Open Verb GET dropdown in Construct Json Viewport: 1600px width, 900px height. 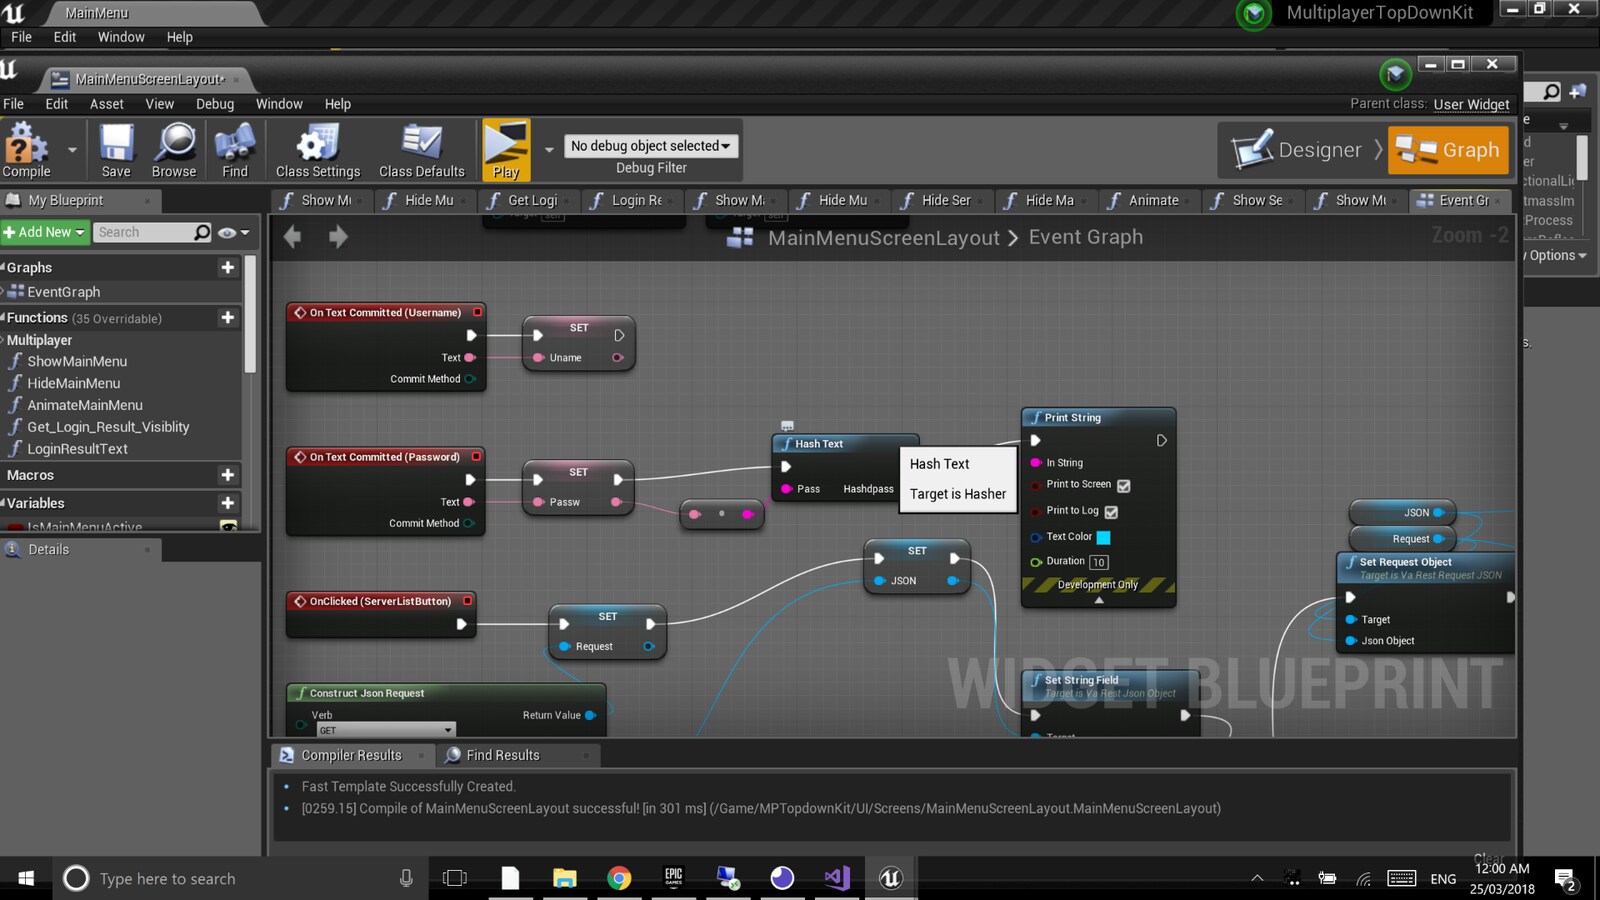point(385,730)
